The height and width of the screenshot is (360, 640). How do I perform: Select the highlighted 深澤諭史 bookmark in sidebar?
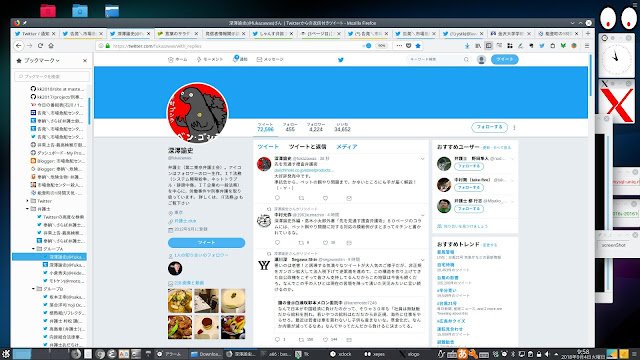49,257
